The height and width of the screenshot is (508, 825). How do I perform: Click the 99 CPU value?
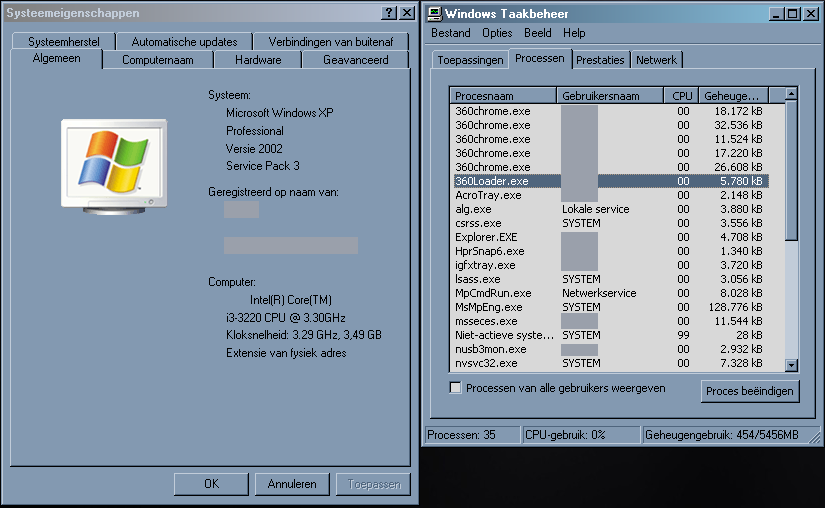(683, 335)
